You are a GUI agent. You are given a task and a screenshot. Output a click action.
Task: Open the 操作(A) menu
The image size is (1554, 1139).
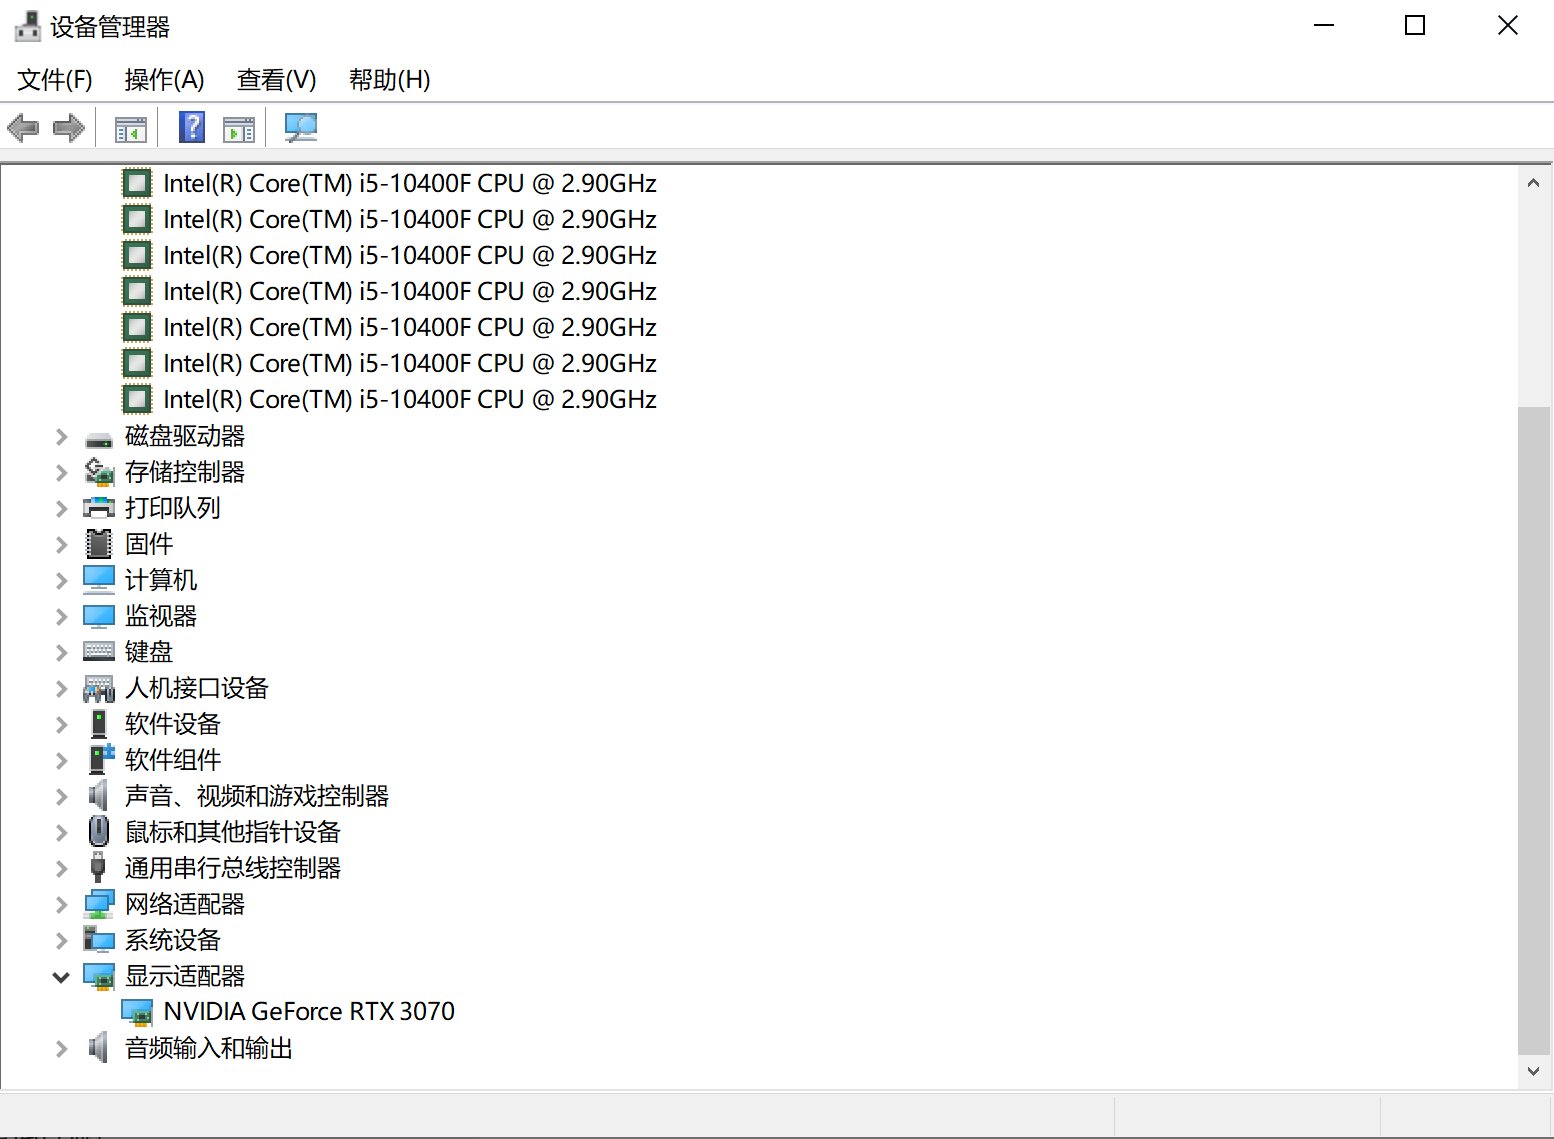point(164,80)
